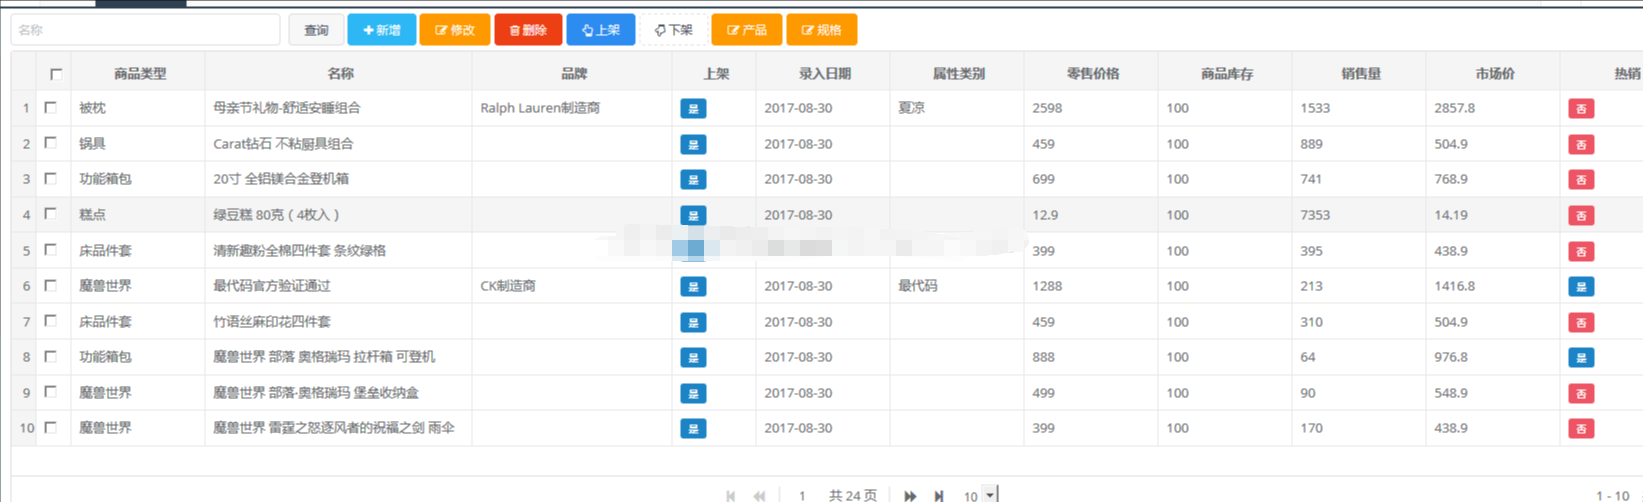
Task: Click blue 热销 badge for 拉杆箱 row
Action: point(1581,357)
